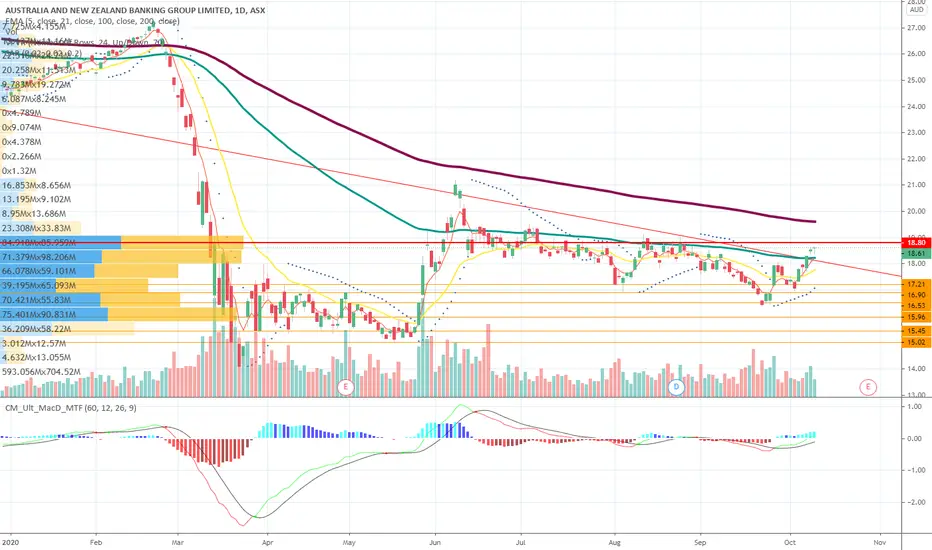Select volume profile row 16.853Mx8.656M
Screen dimensions: 932x550
36,185
